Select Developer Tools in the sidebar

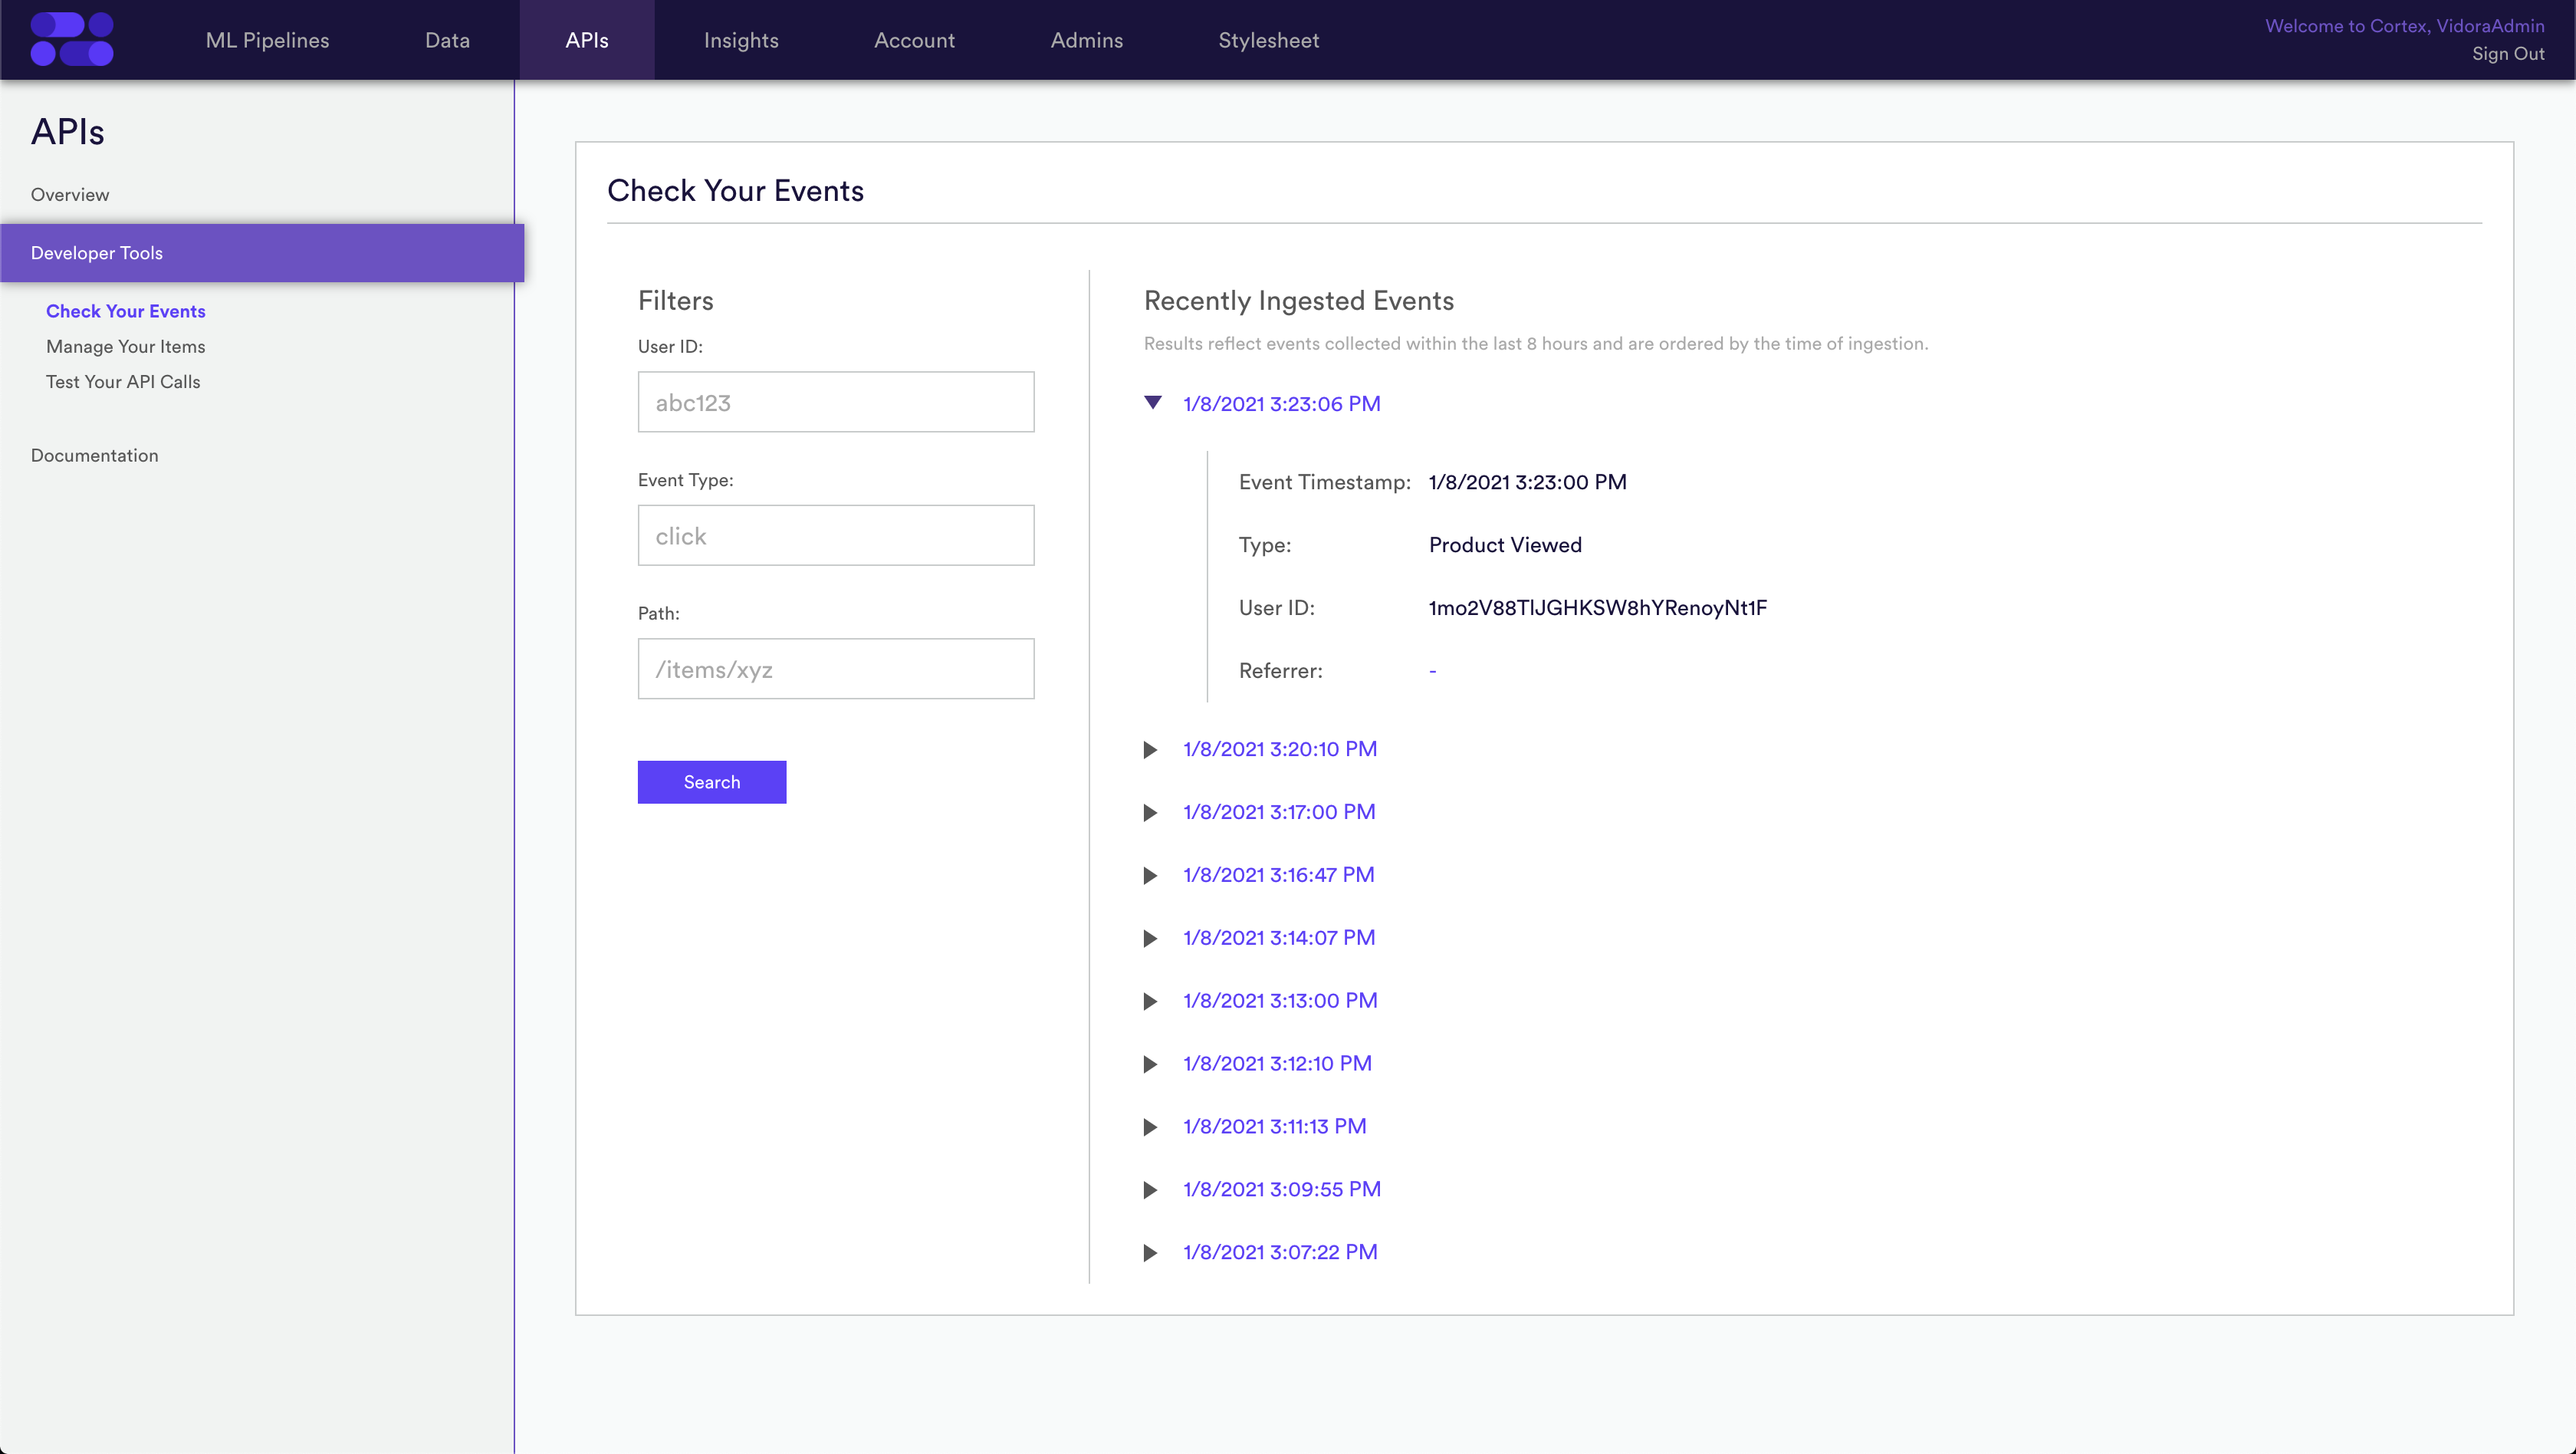pyautogui.click(x=262, y=253)
